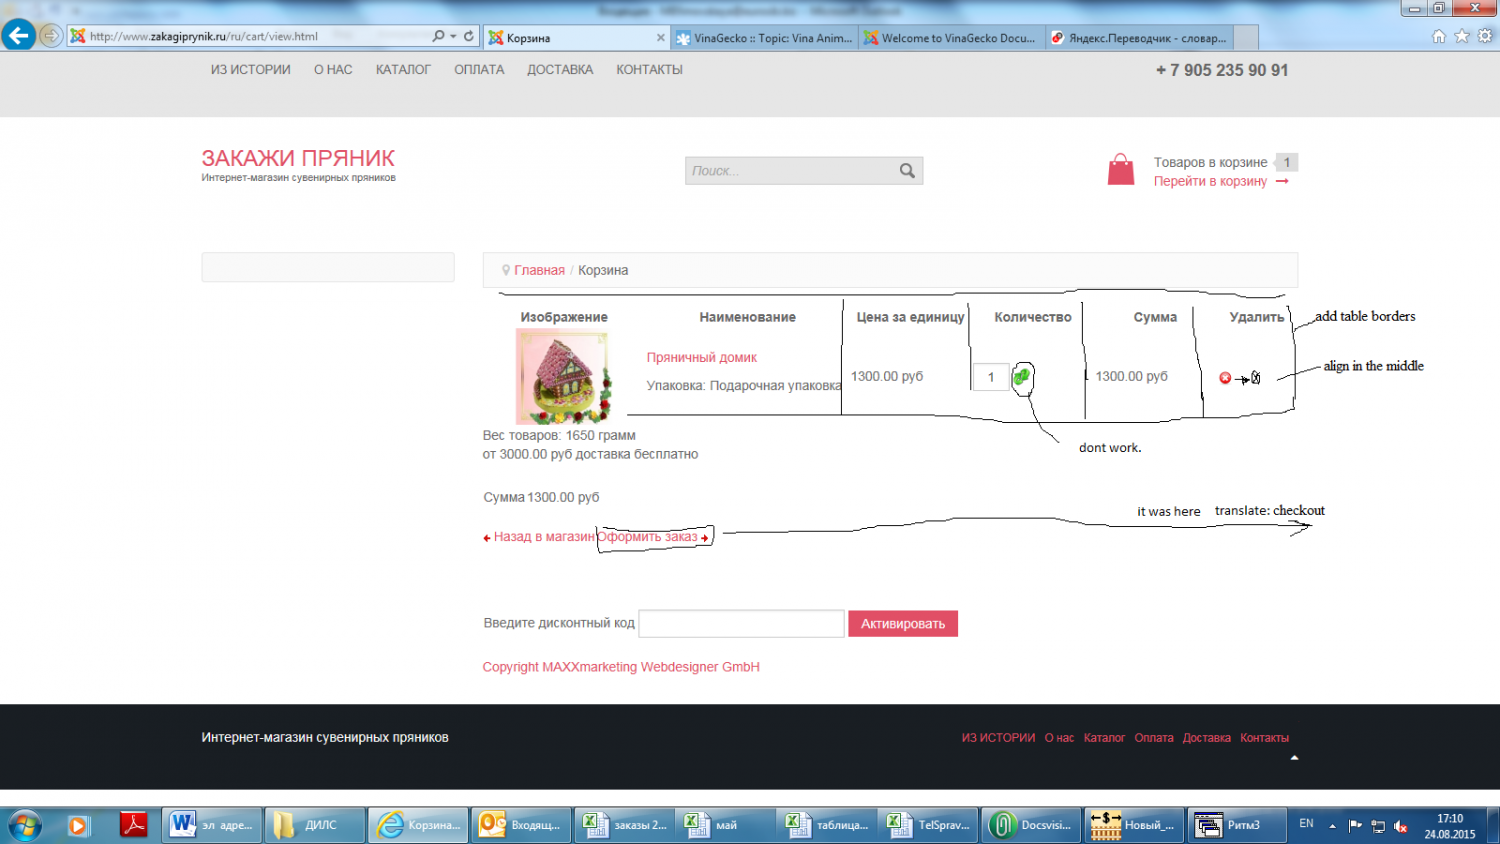Refresh the page using address bar reload icon
Screen dimensions: 1500x844
pyautogui.click(x=468, y=36)
